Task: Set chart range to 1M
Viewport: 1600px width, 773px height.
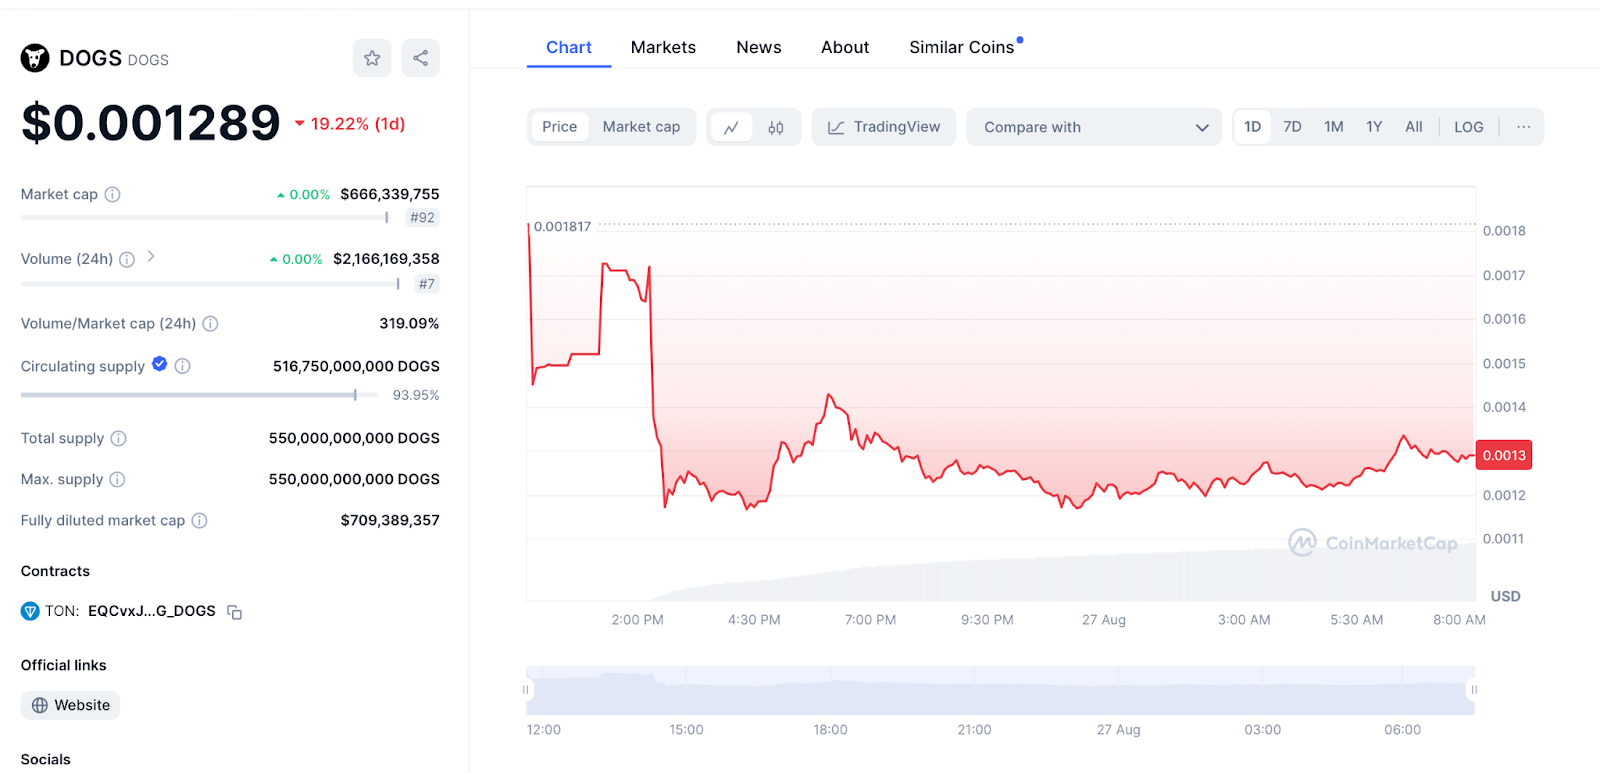Action: click(x=1334, y=127)
